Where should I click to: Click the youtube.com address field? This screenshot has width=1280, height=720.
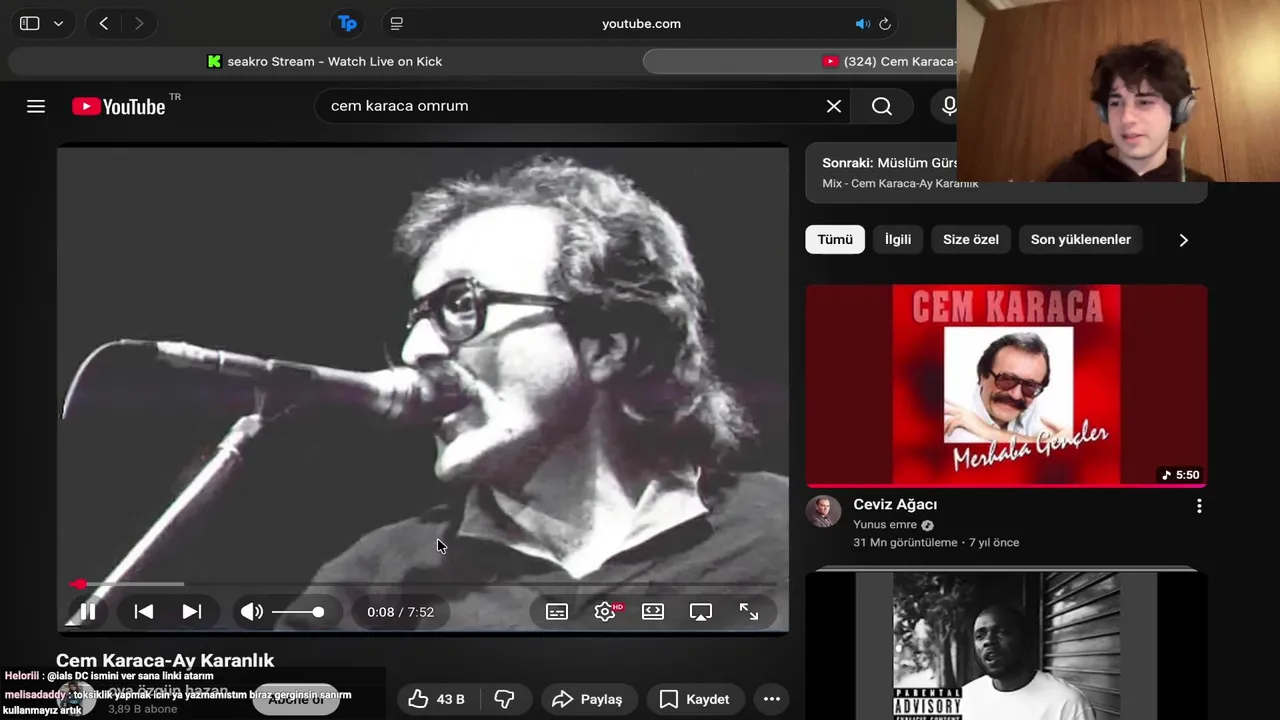click(641, 24)
